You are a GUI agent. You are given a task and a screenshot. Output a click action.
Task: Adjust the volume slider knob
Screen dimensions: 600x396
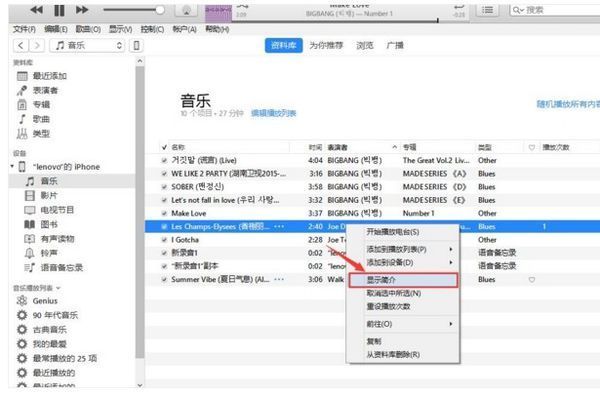160,10
